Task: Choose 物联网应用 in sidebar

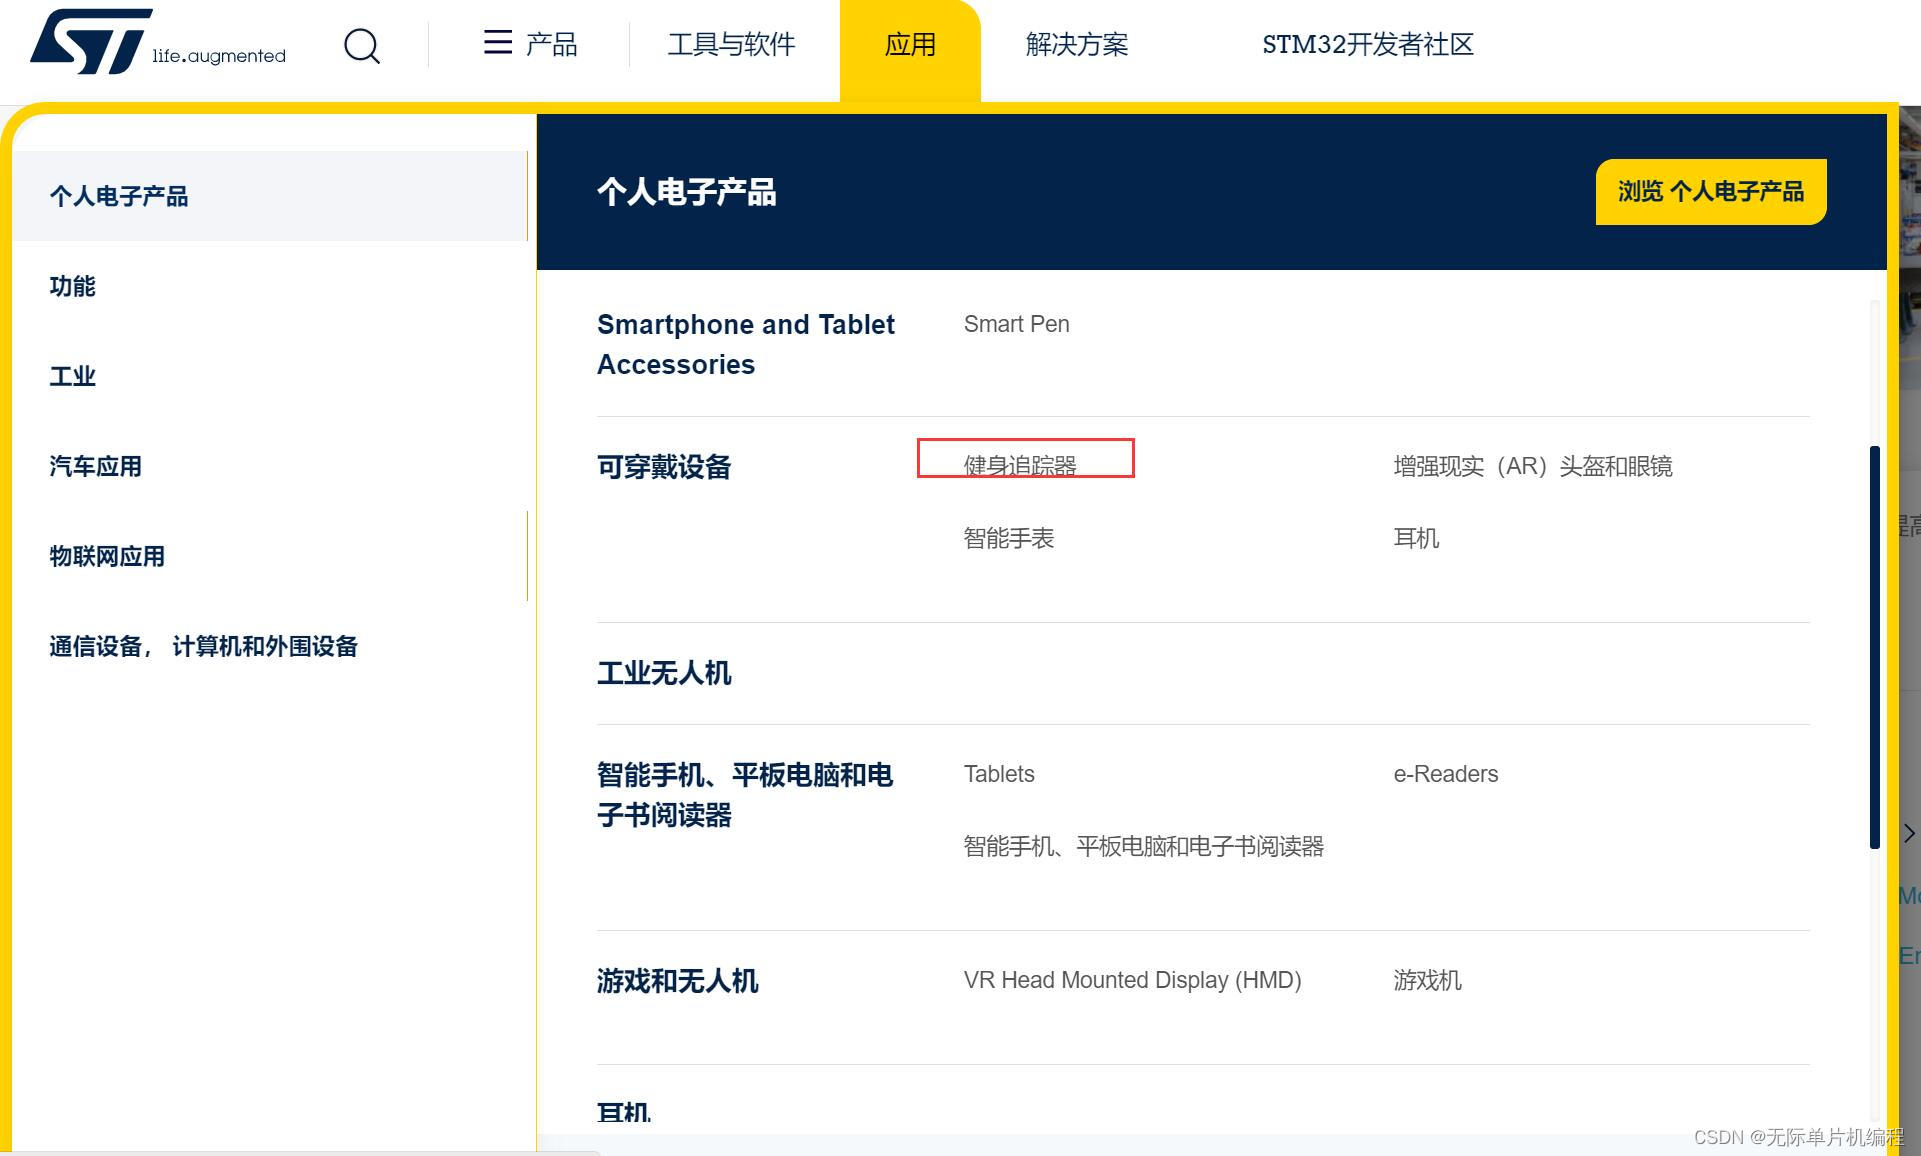Action: (107, 556)
